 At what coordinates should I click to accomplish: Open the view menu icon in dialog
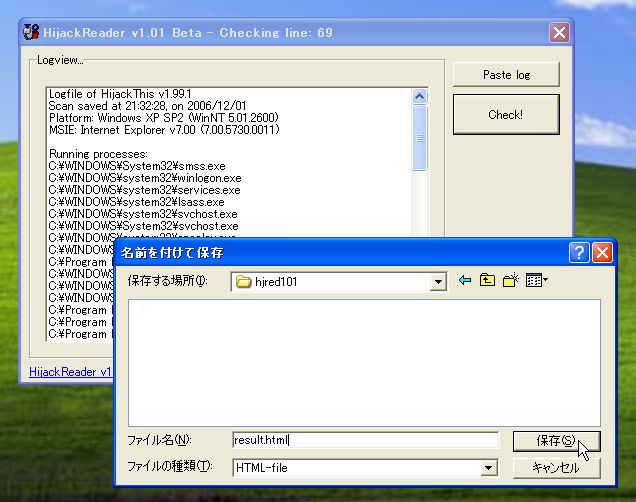click(x=537, y=280)
